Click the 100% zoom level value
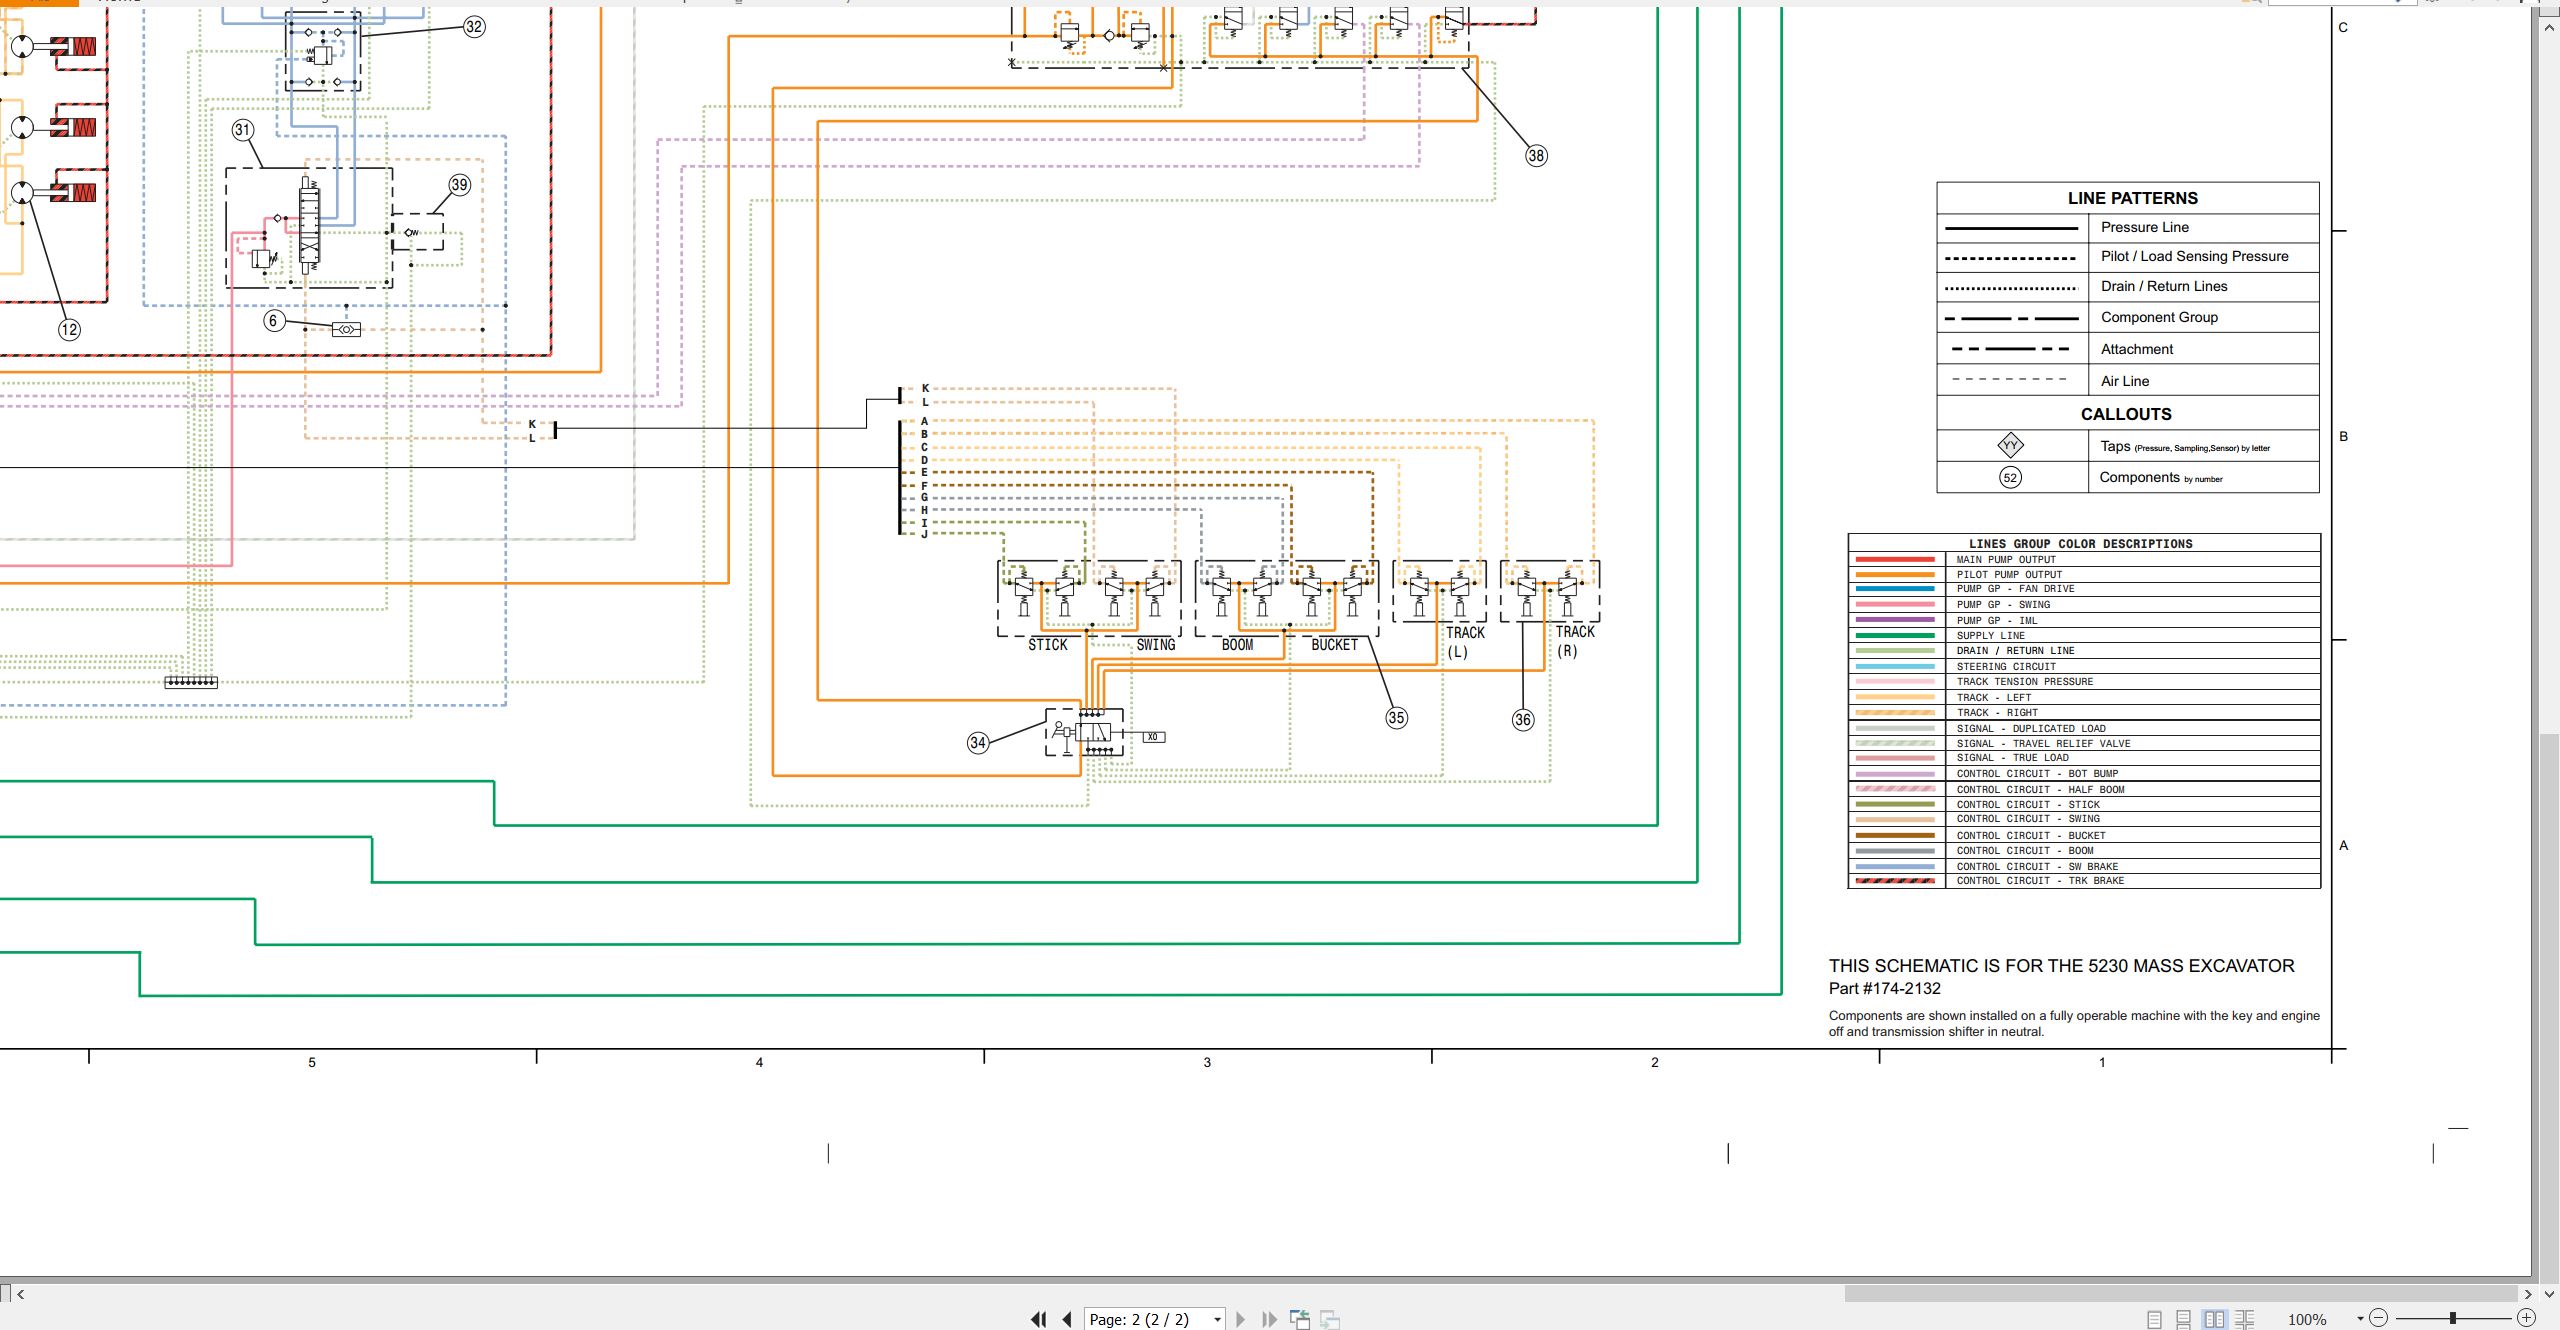Viewport: 2560px width, 1330px height. point(2307,1320)
